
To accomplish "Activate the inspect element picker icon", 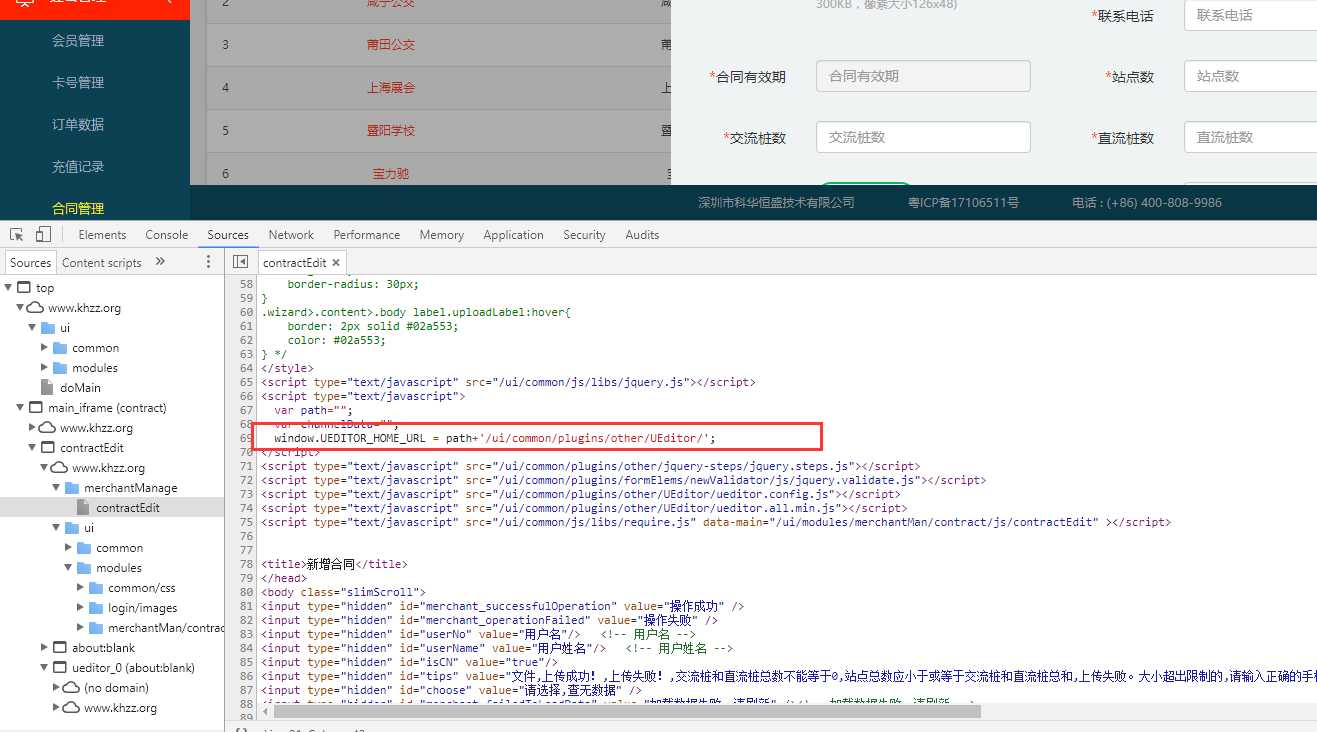I will pos(17,235).
